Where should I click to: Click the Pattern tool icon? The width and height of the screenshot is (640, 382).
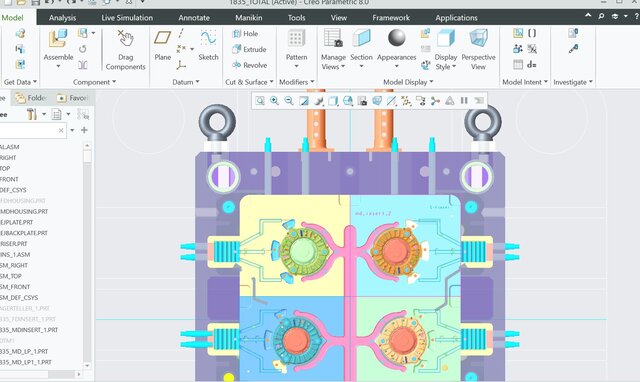(296, 38)
